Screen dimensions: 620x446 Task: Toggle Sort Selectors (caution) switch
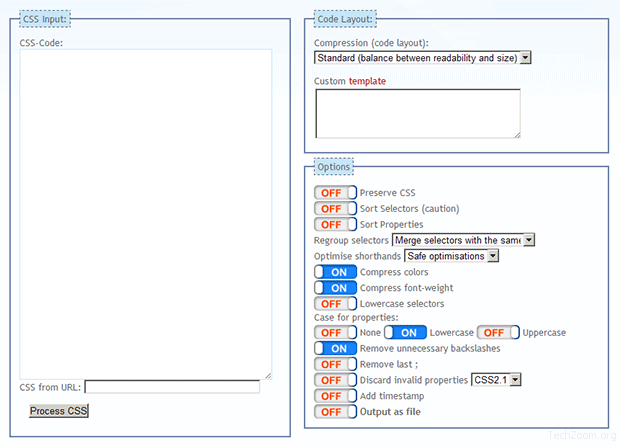(x=335, y=208)
